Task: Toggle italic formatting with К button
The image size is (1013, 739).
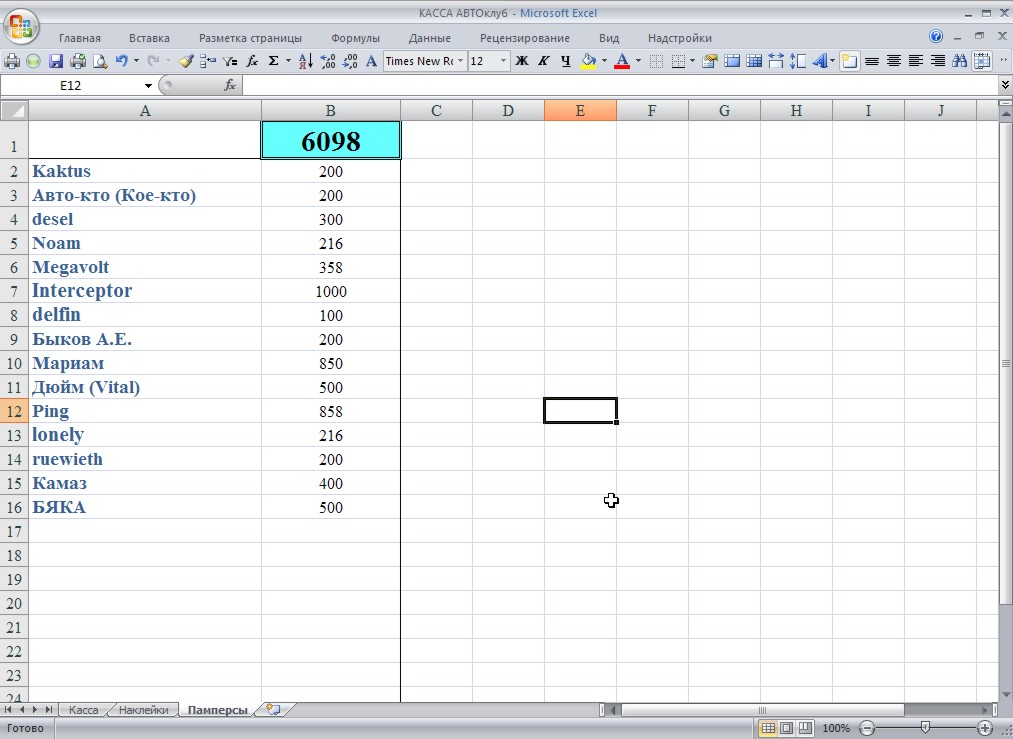Action: pos(543,61)
